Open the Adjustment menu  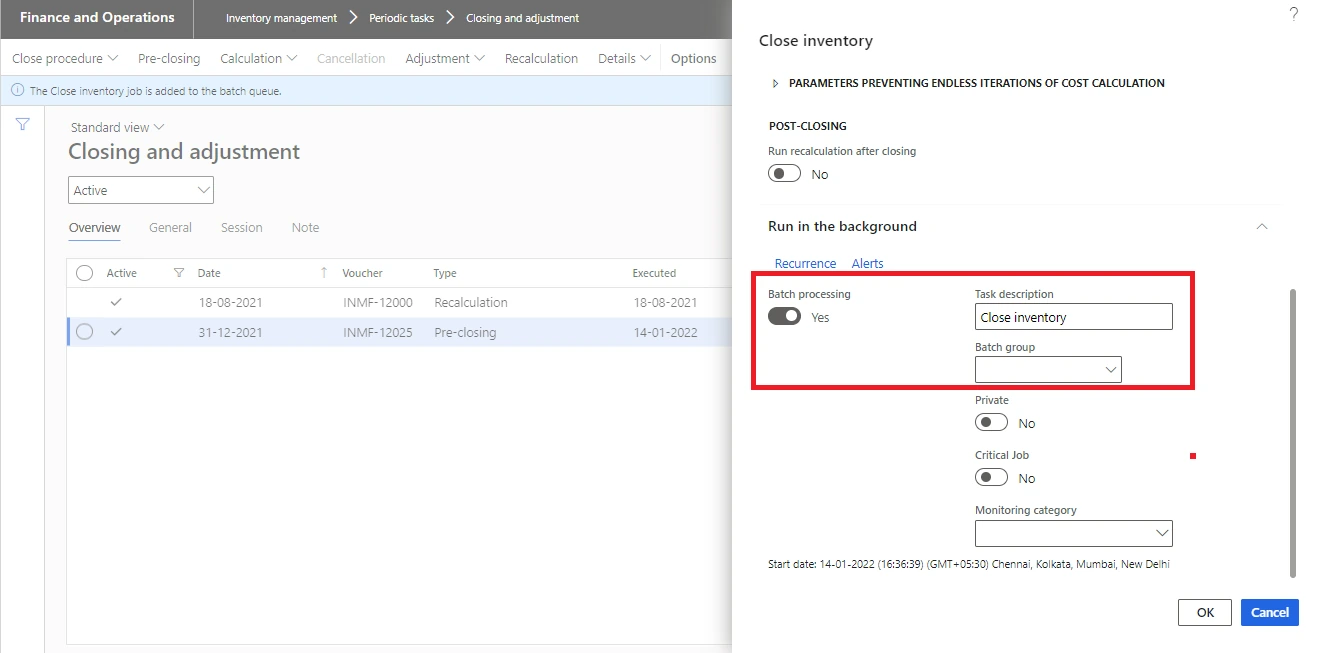pos(445,58)
